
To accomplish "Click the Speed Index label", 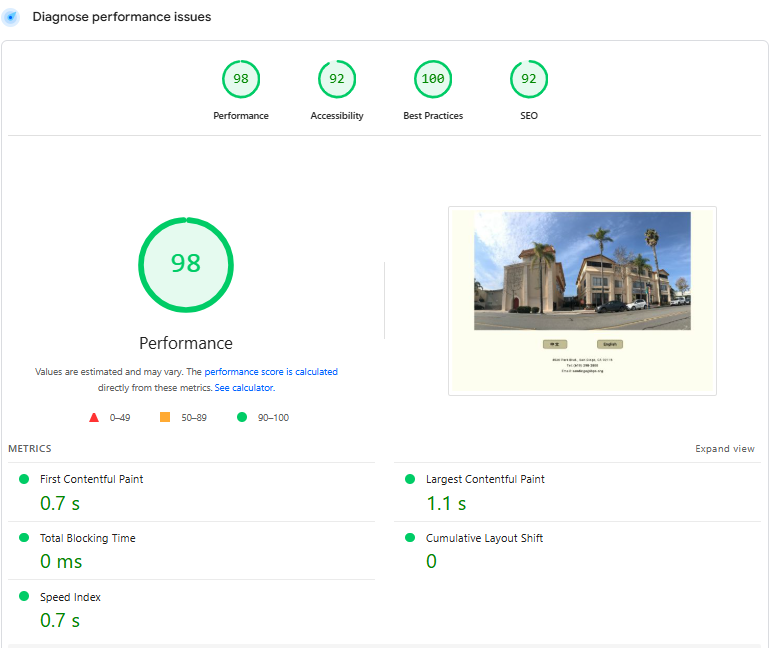I will pyautogui.click(x=70, y=597).
